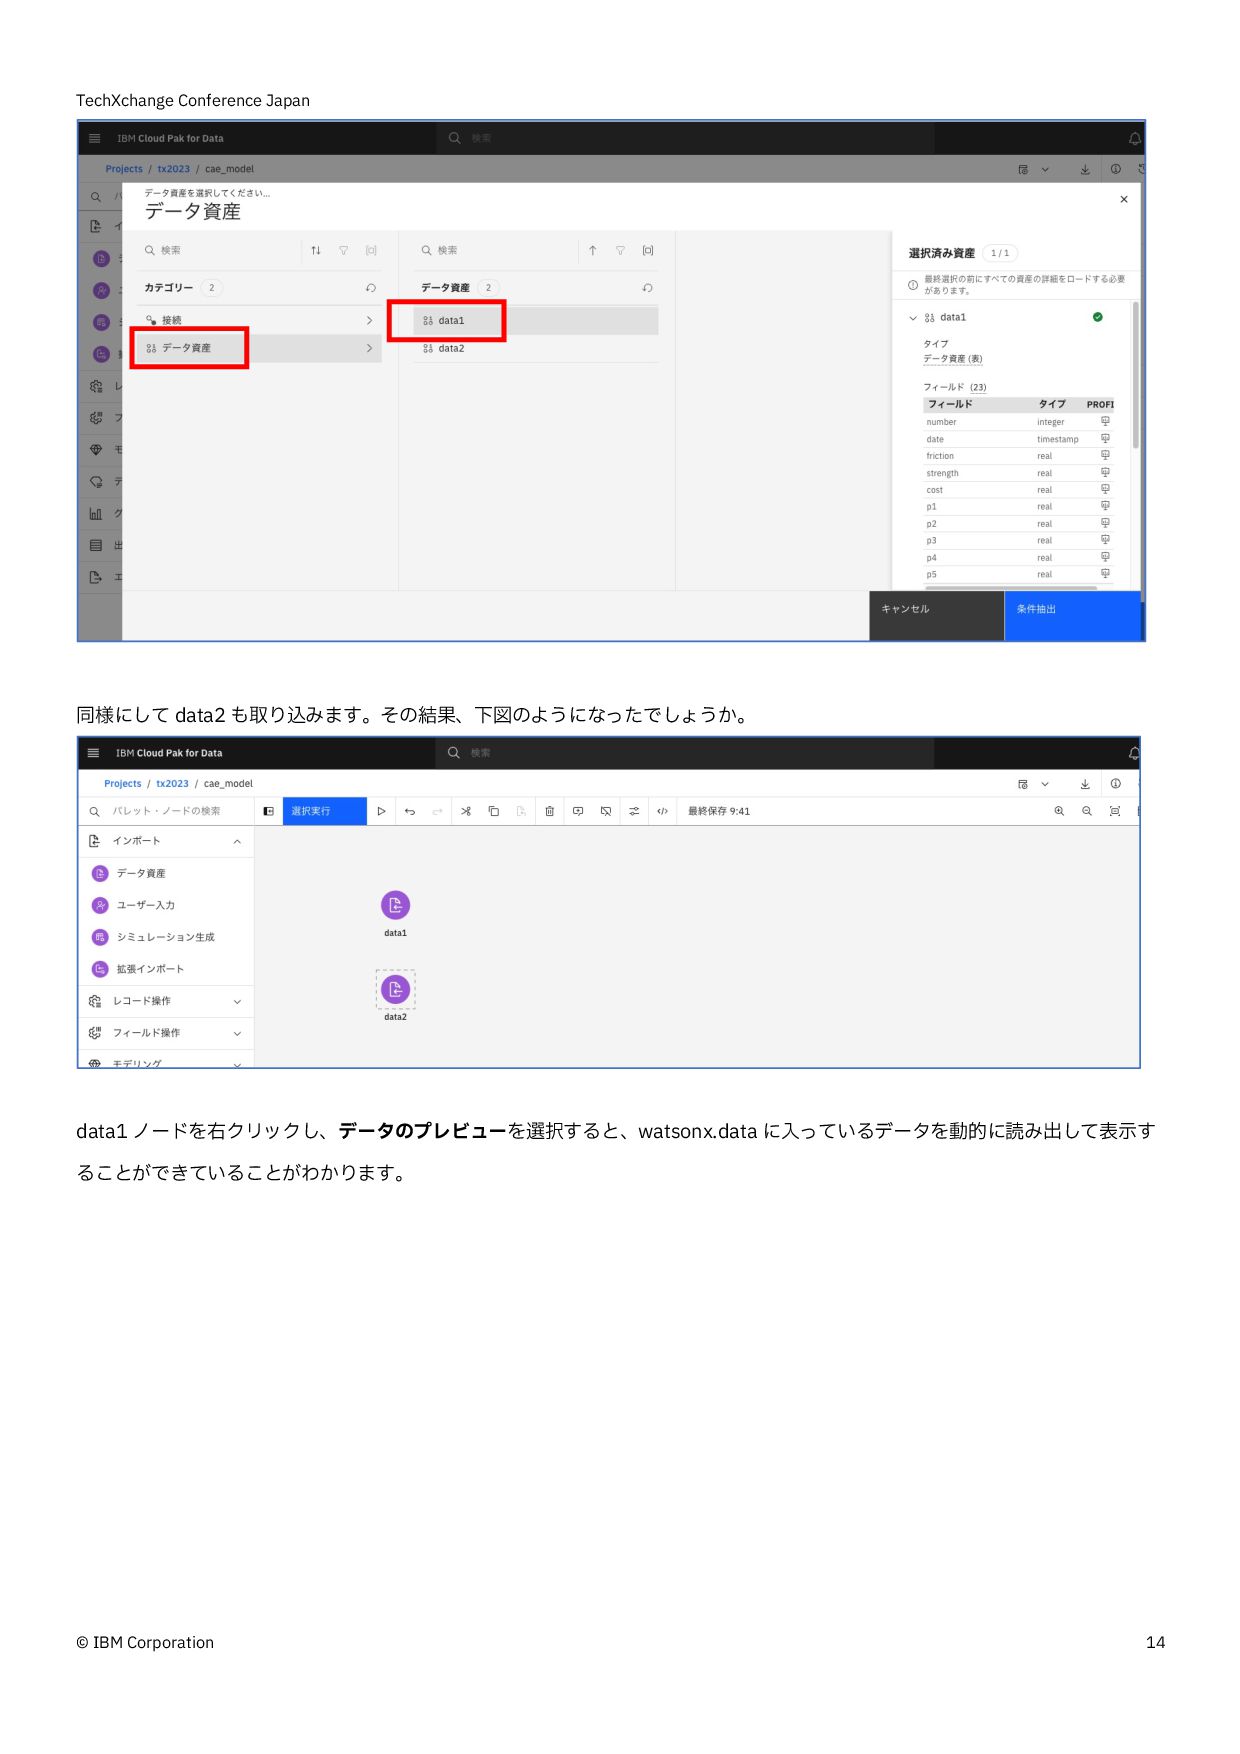This screenshot has height=1754, width=1240.
Task: Open hamburger menu in lower canvas screenshot
Action: point(94,753)
